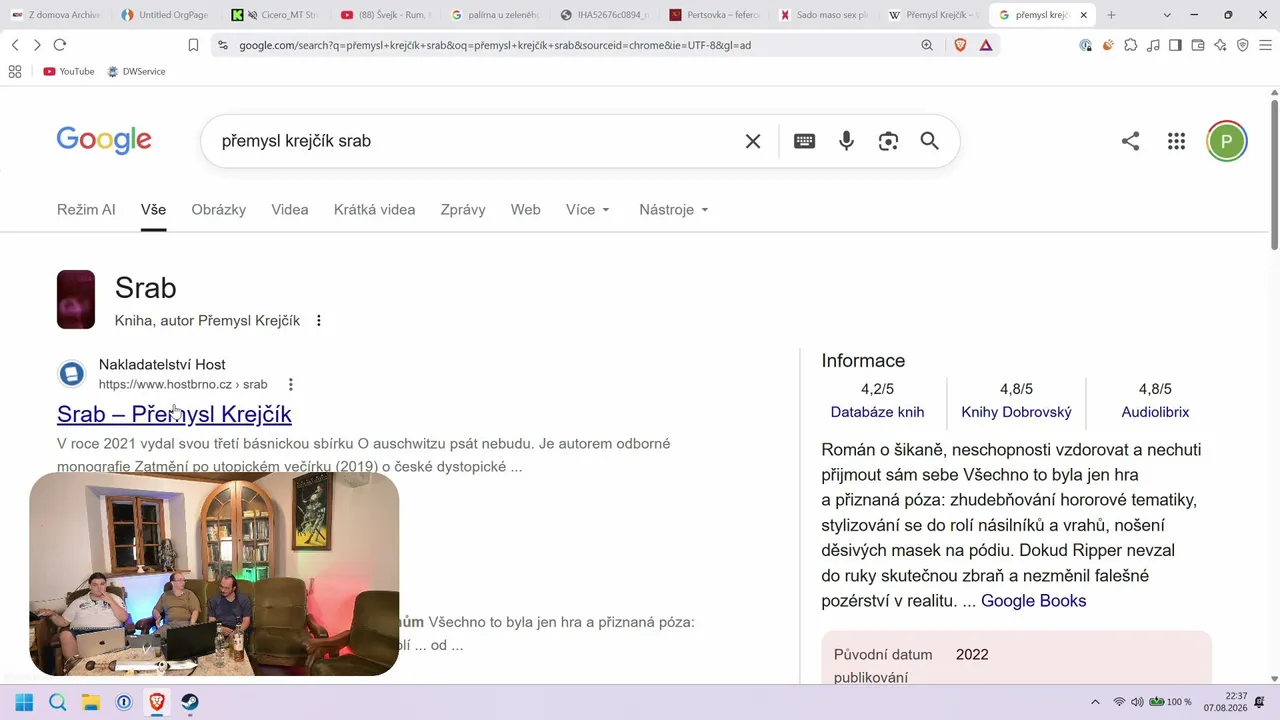Open the Google account avatar
This screenshot has height=720, width=1280.
tap(1227, 141)
